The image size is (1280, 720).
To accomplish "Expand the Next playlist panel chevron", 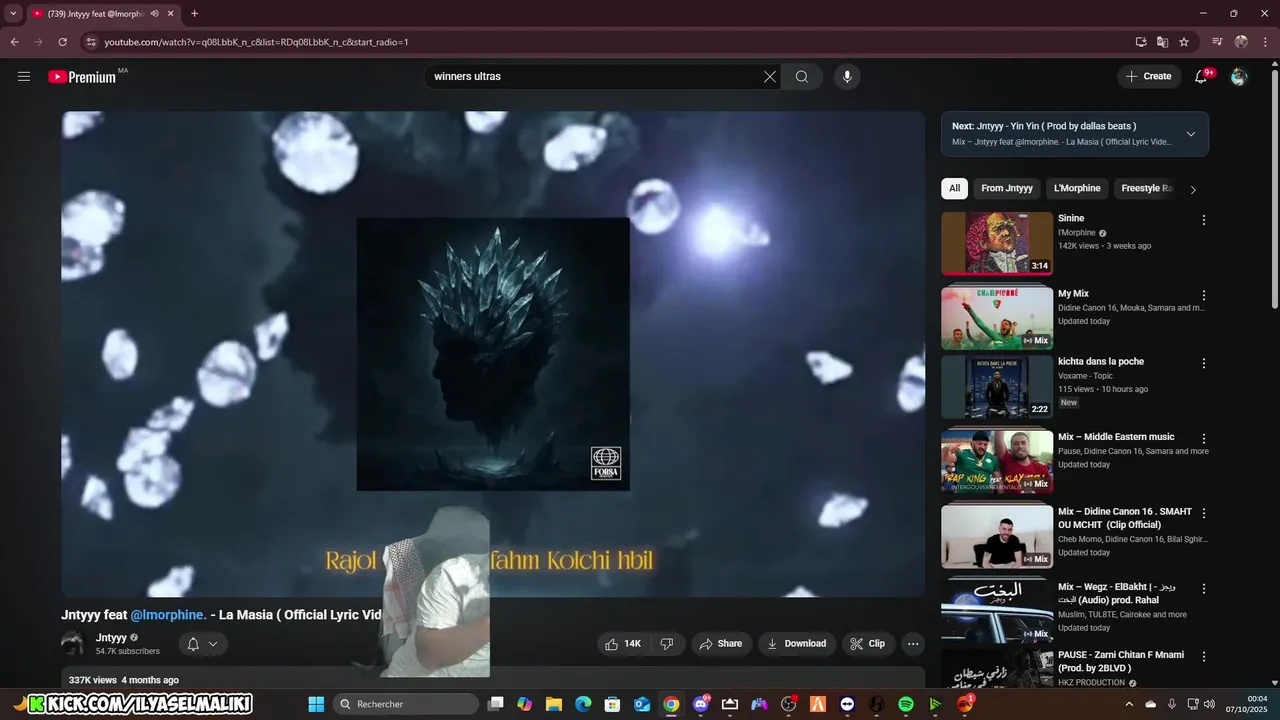I will (x=1191, y=134).
